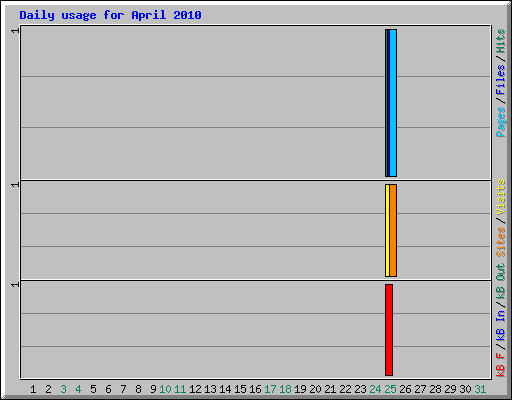Click day 23 on the x-axis
The height and width of the screenshot is (400, 512).
pyautogui.click(x=360, y=389)
